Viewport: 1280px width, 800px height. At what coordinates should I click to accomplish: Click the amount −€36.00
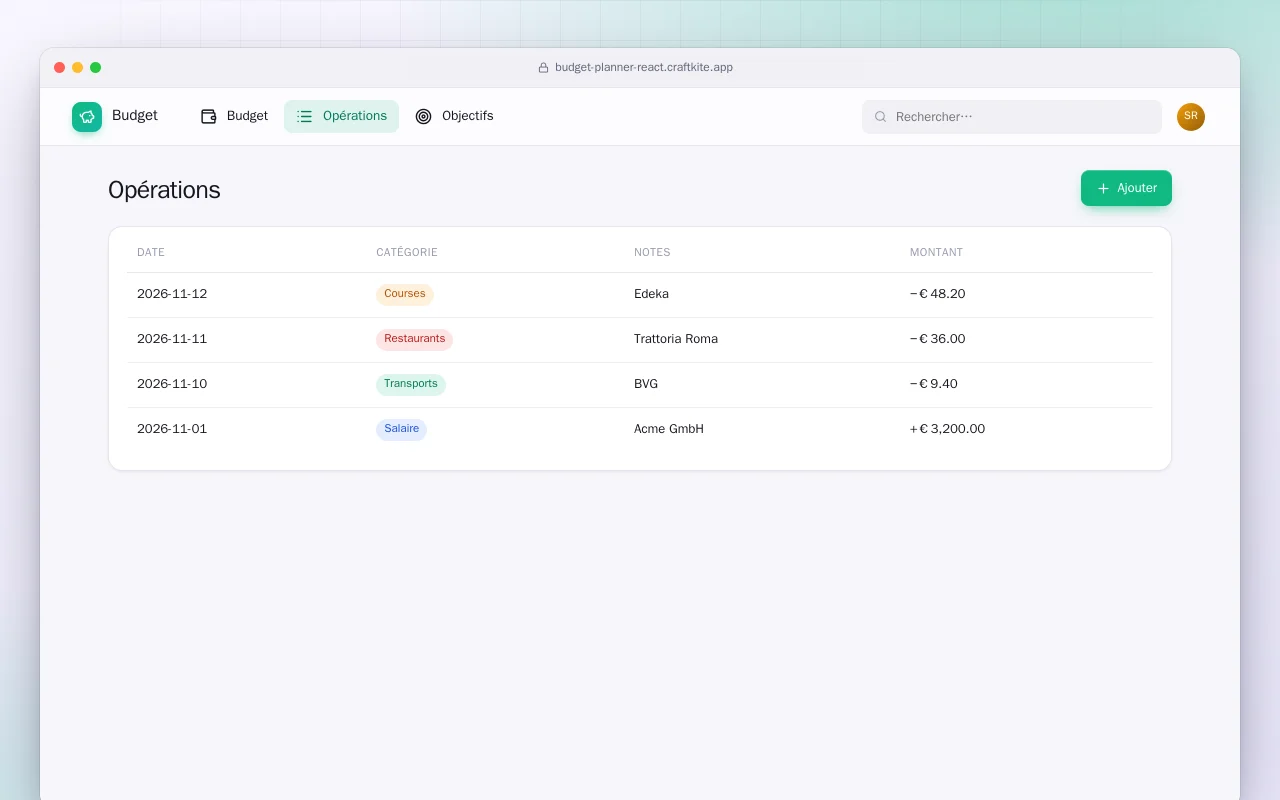[938, 339]
